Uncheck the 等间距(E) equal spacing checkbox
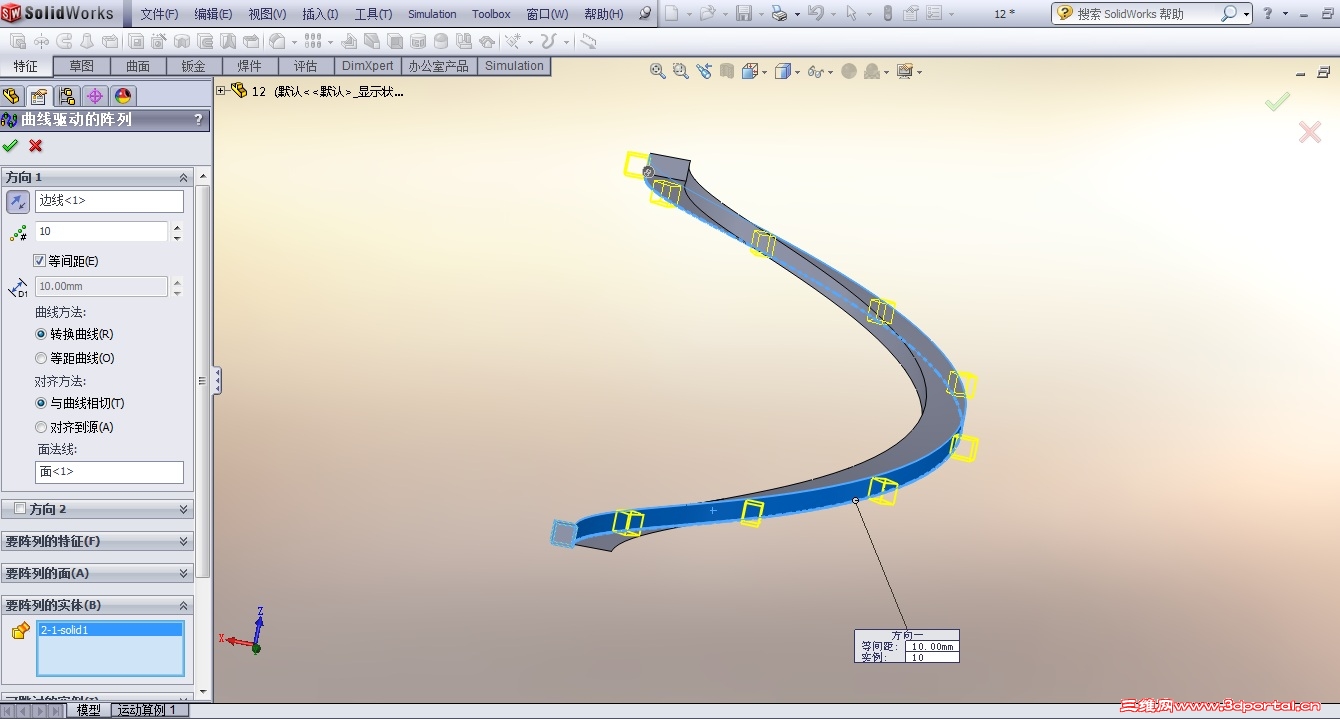This screenshot has height=719, width=1340. pos(40,261)
